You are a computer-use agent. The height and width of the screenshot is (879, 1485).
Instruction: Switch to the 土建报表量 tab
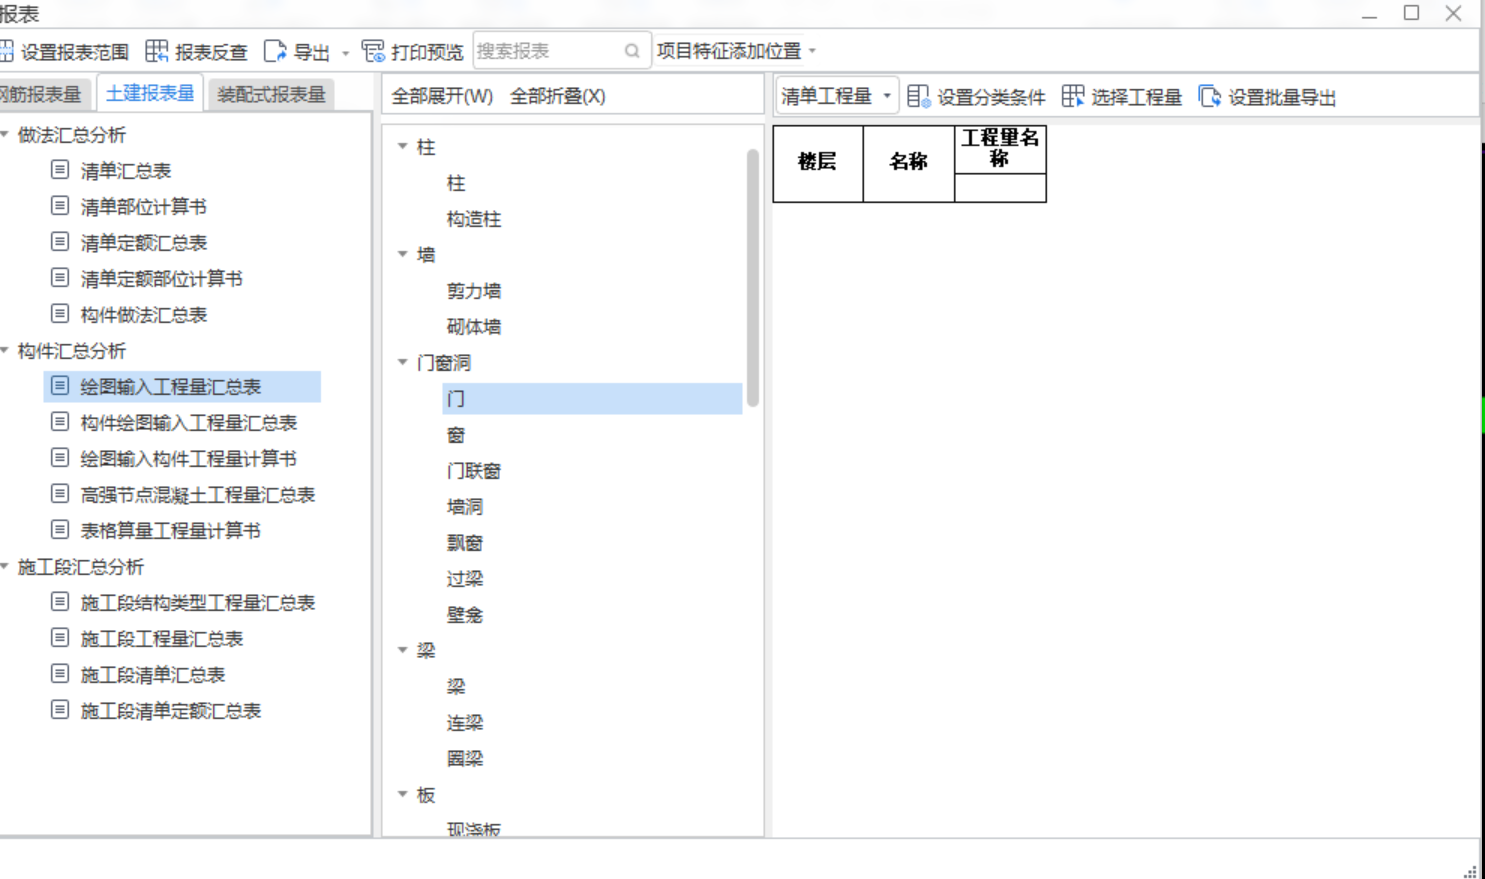coord(150,93)
